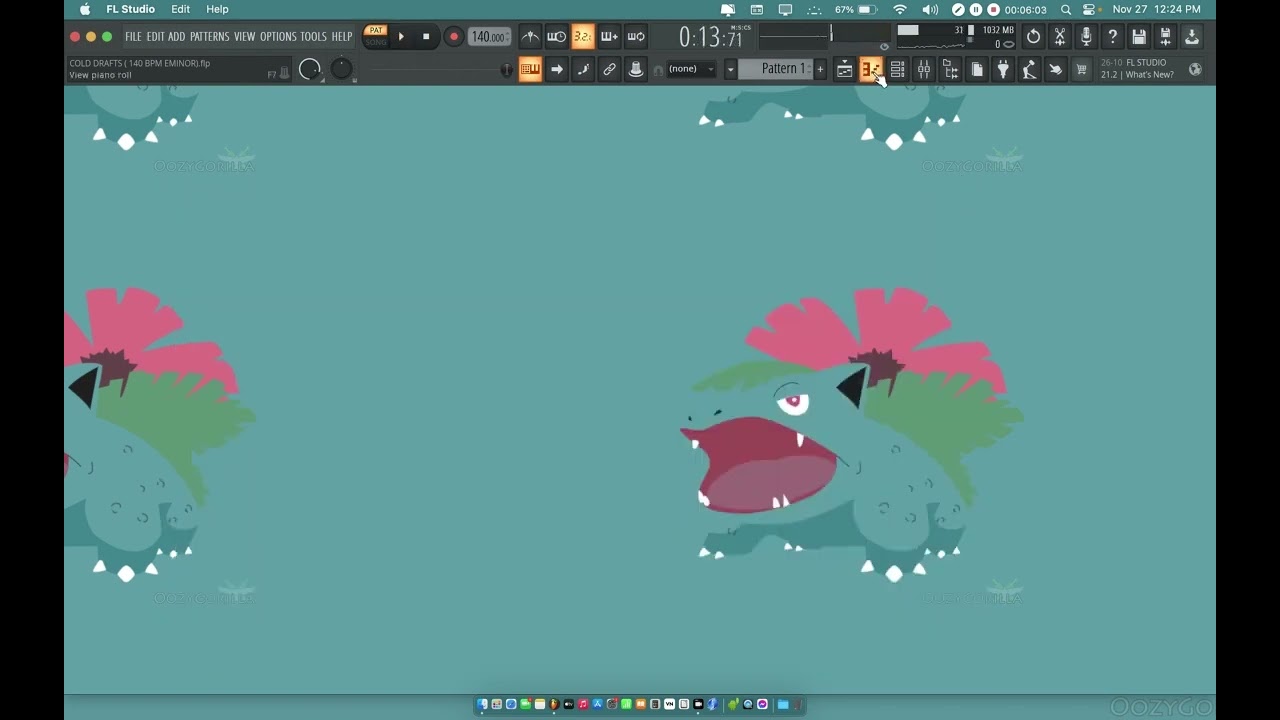Click the one-click audio recording microphone

pyautogui.click(x=1086, y=37)
